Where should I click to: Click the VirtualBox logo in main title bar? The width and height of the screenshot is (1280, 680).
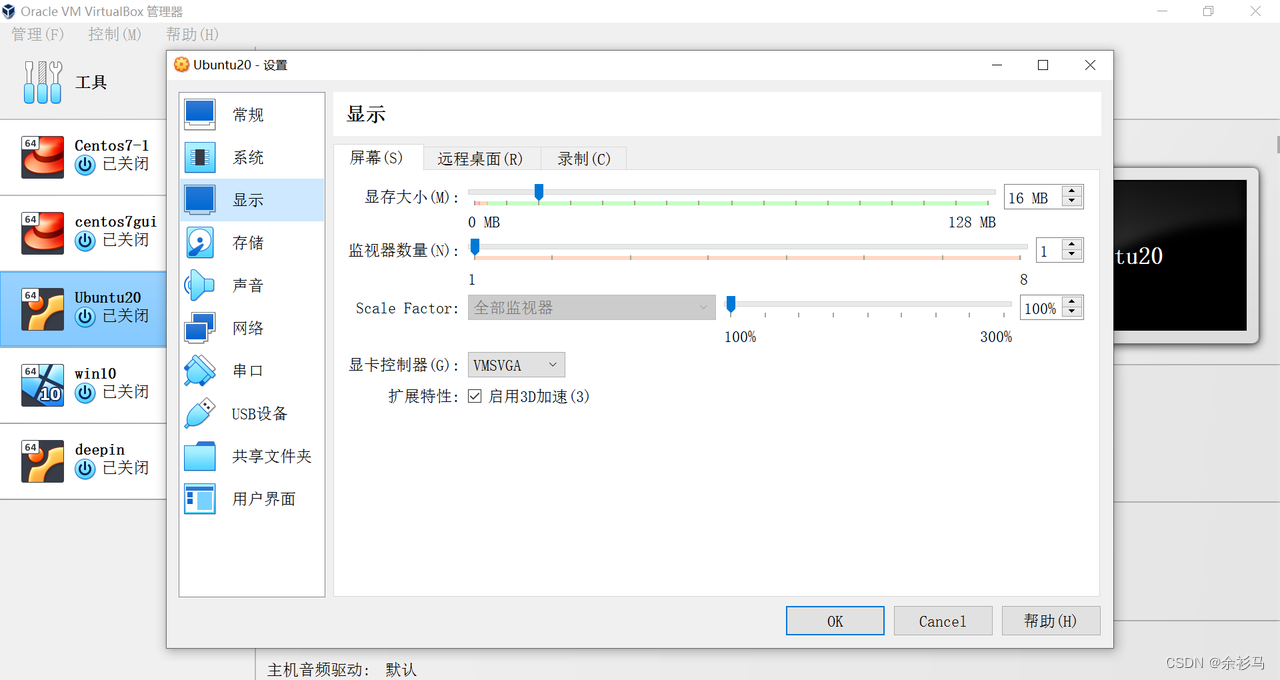pyautogui.click(x=9, y=11)
